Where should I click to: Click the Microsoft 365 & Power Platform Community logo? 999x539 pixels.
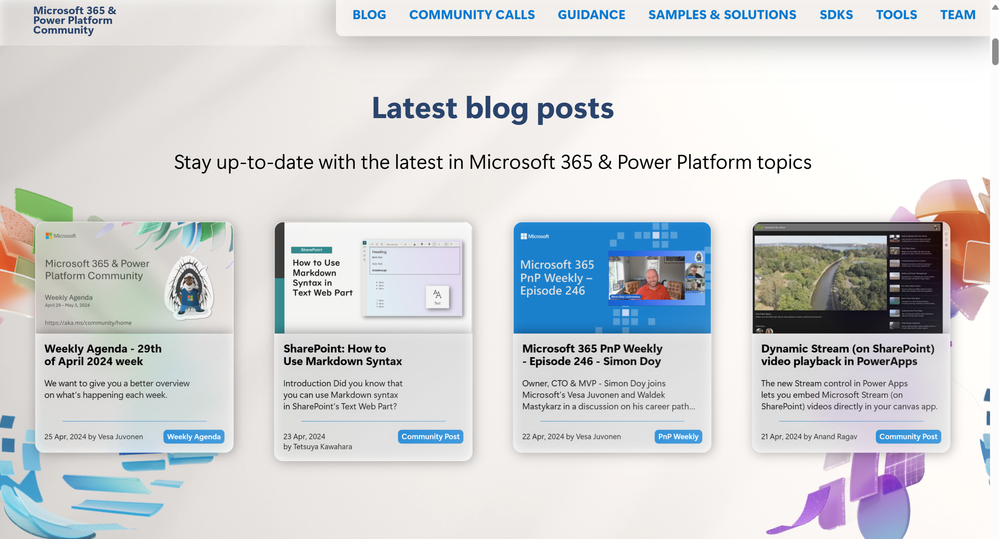75,20
